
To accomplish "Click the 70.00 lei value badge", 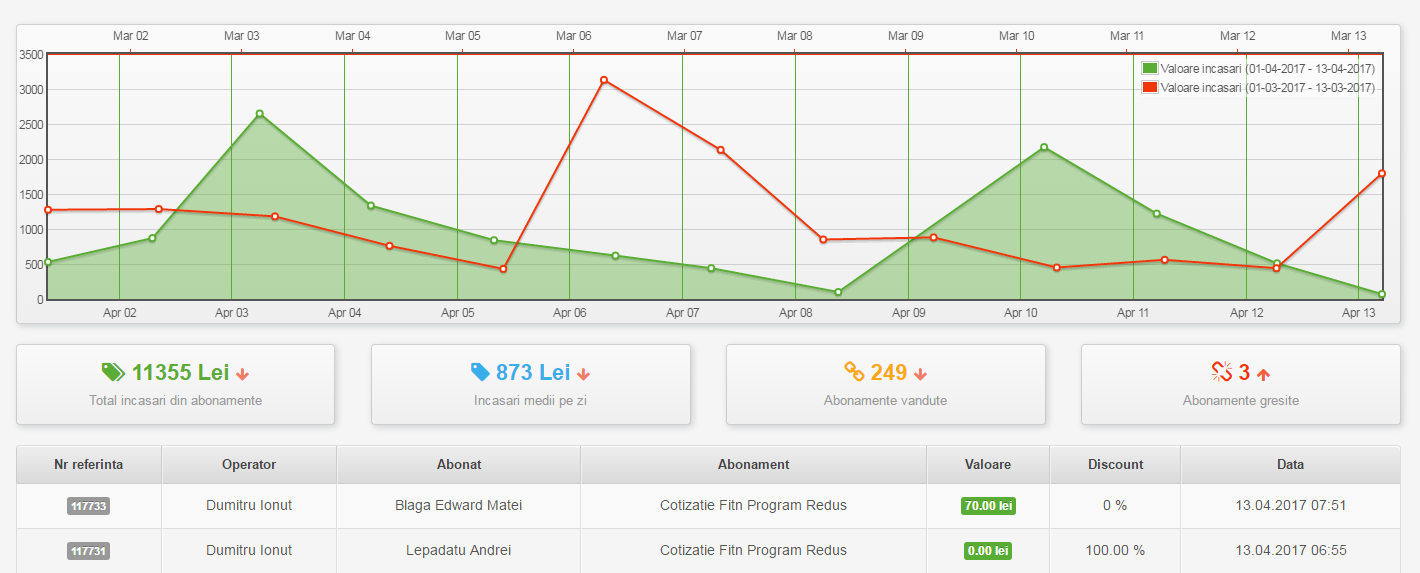I will click(x=988, y=506).
